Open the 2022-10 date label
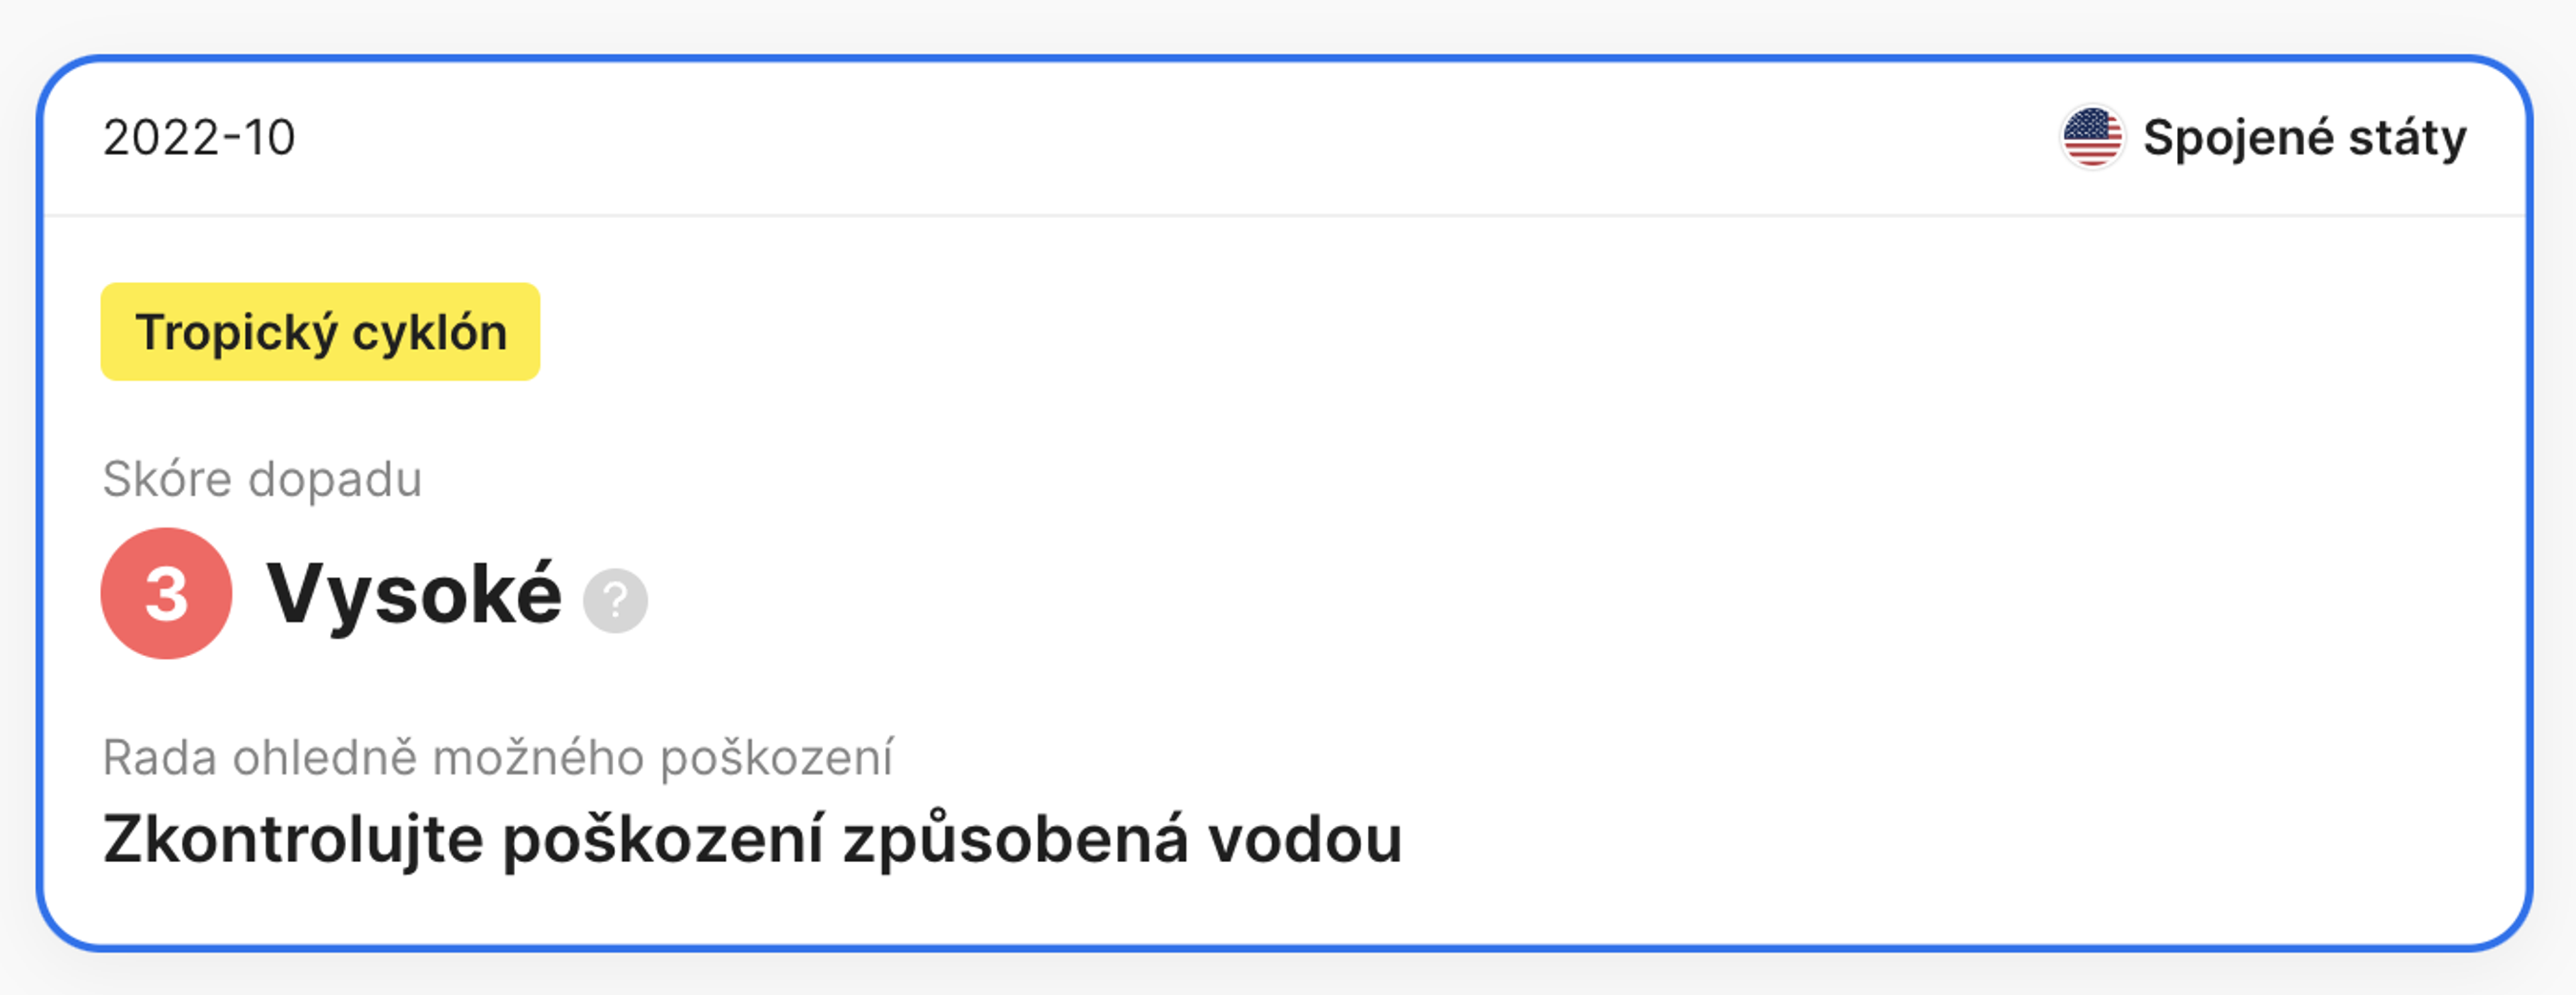 pyautogui.click(x=201, y=138)
